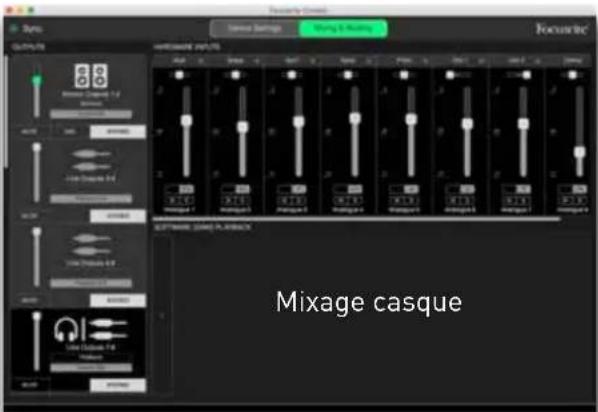Toggle MUTE on Monitor Outputs 1-2
The width and height of the screenshot is (598, 412).
point(29,132)
